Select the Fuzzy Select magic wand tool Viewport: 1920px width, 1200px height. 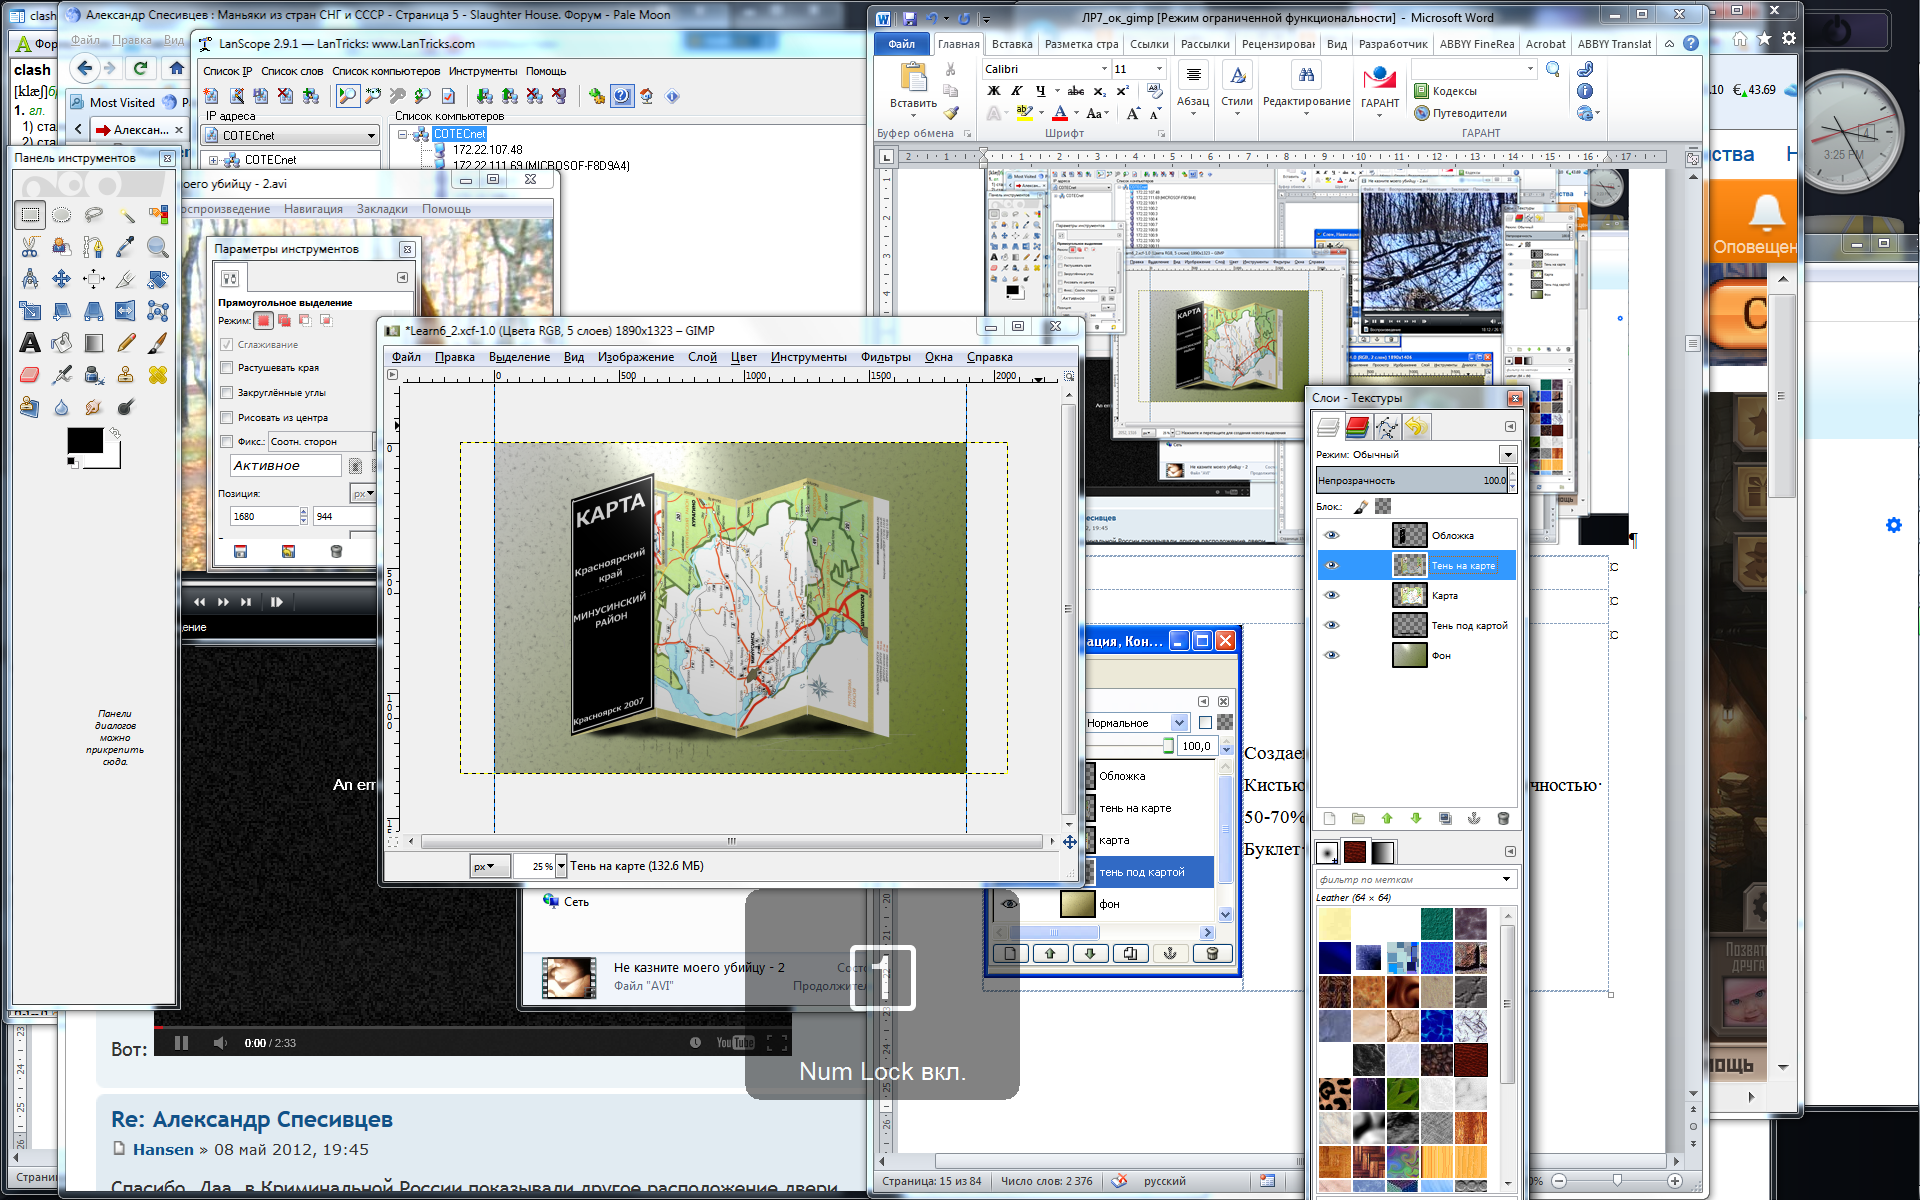pos(126,214)
